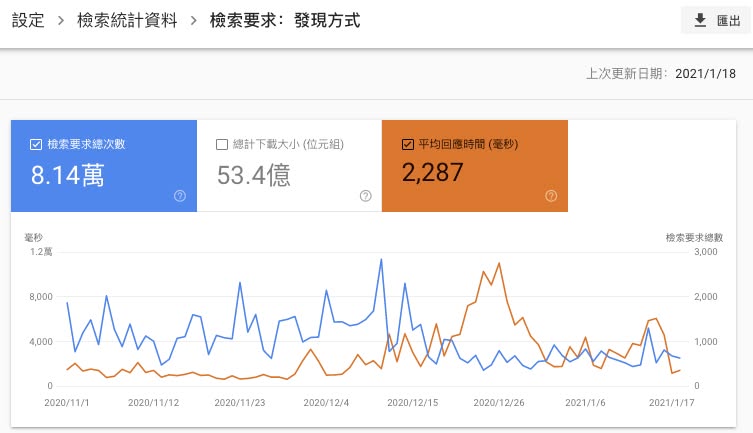Click 匯出 export label
This screenshot has height=433, width=753.
729,21
